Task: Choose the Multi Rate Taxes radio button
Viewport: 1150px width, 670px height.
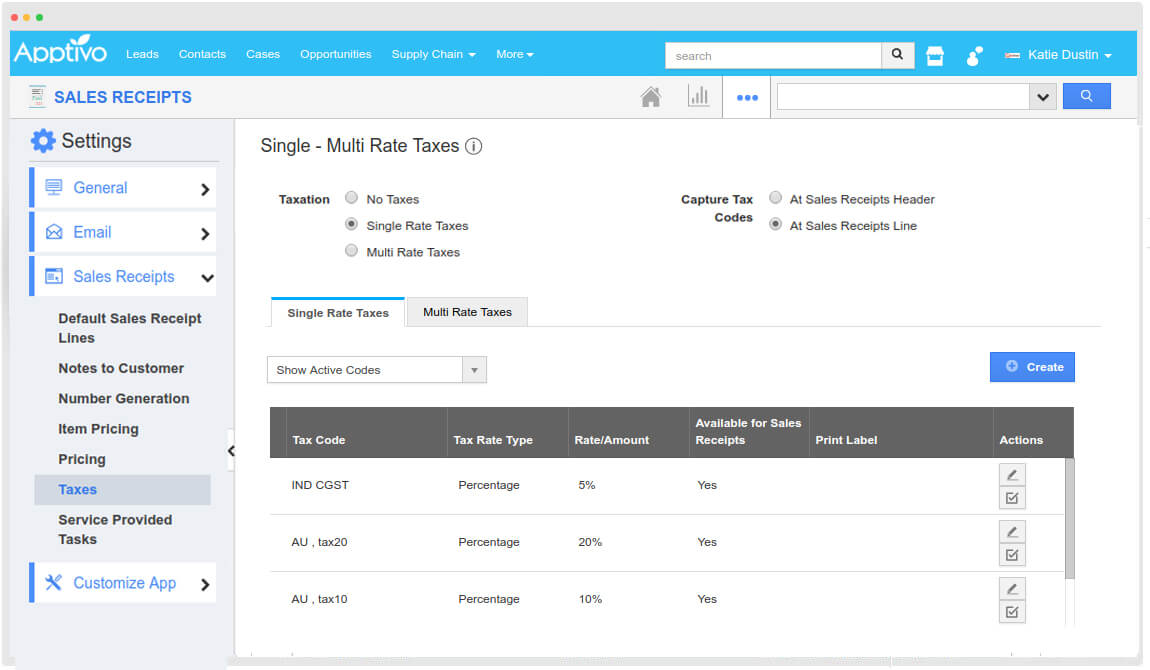Action: tap(351, 251)
